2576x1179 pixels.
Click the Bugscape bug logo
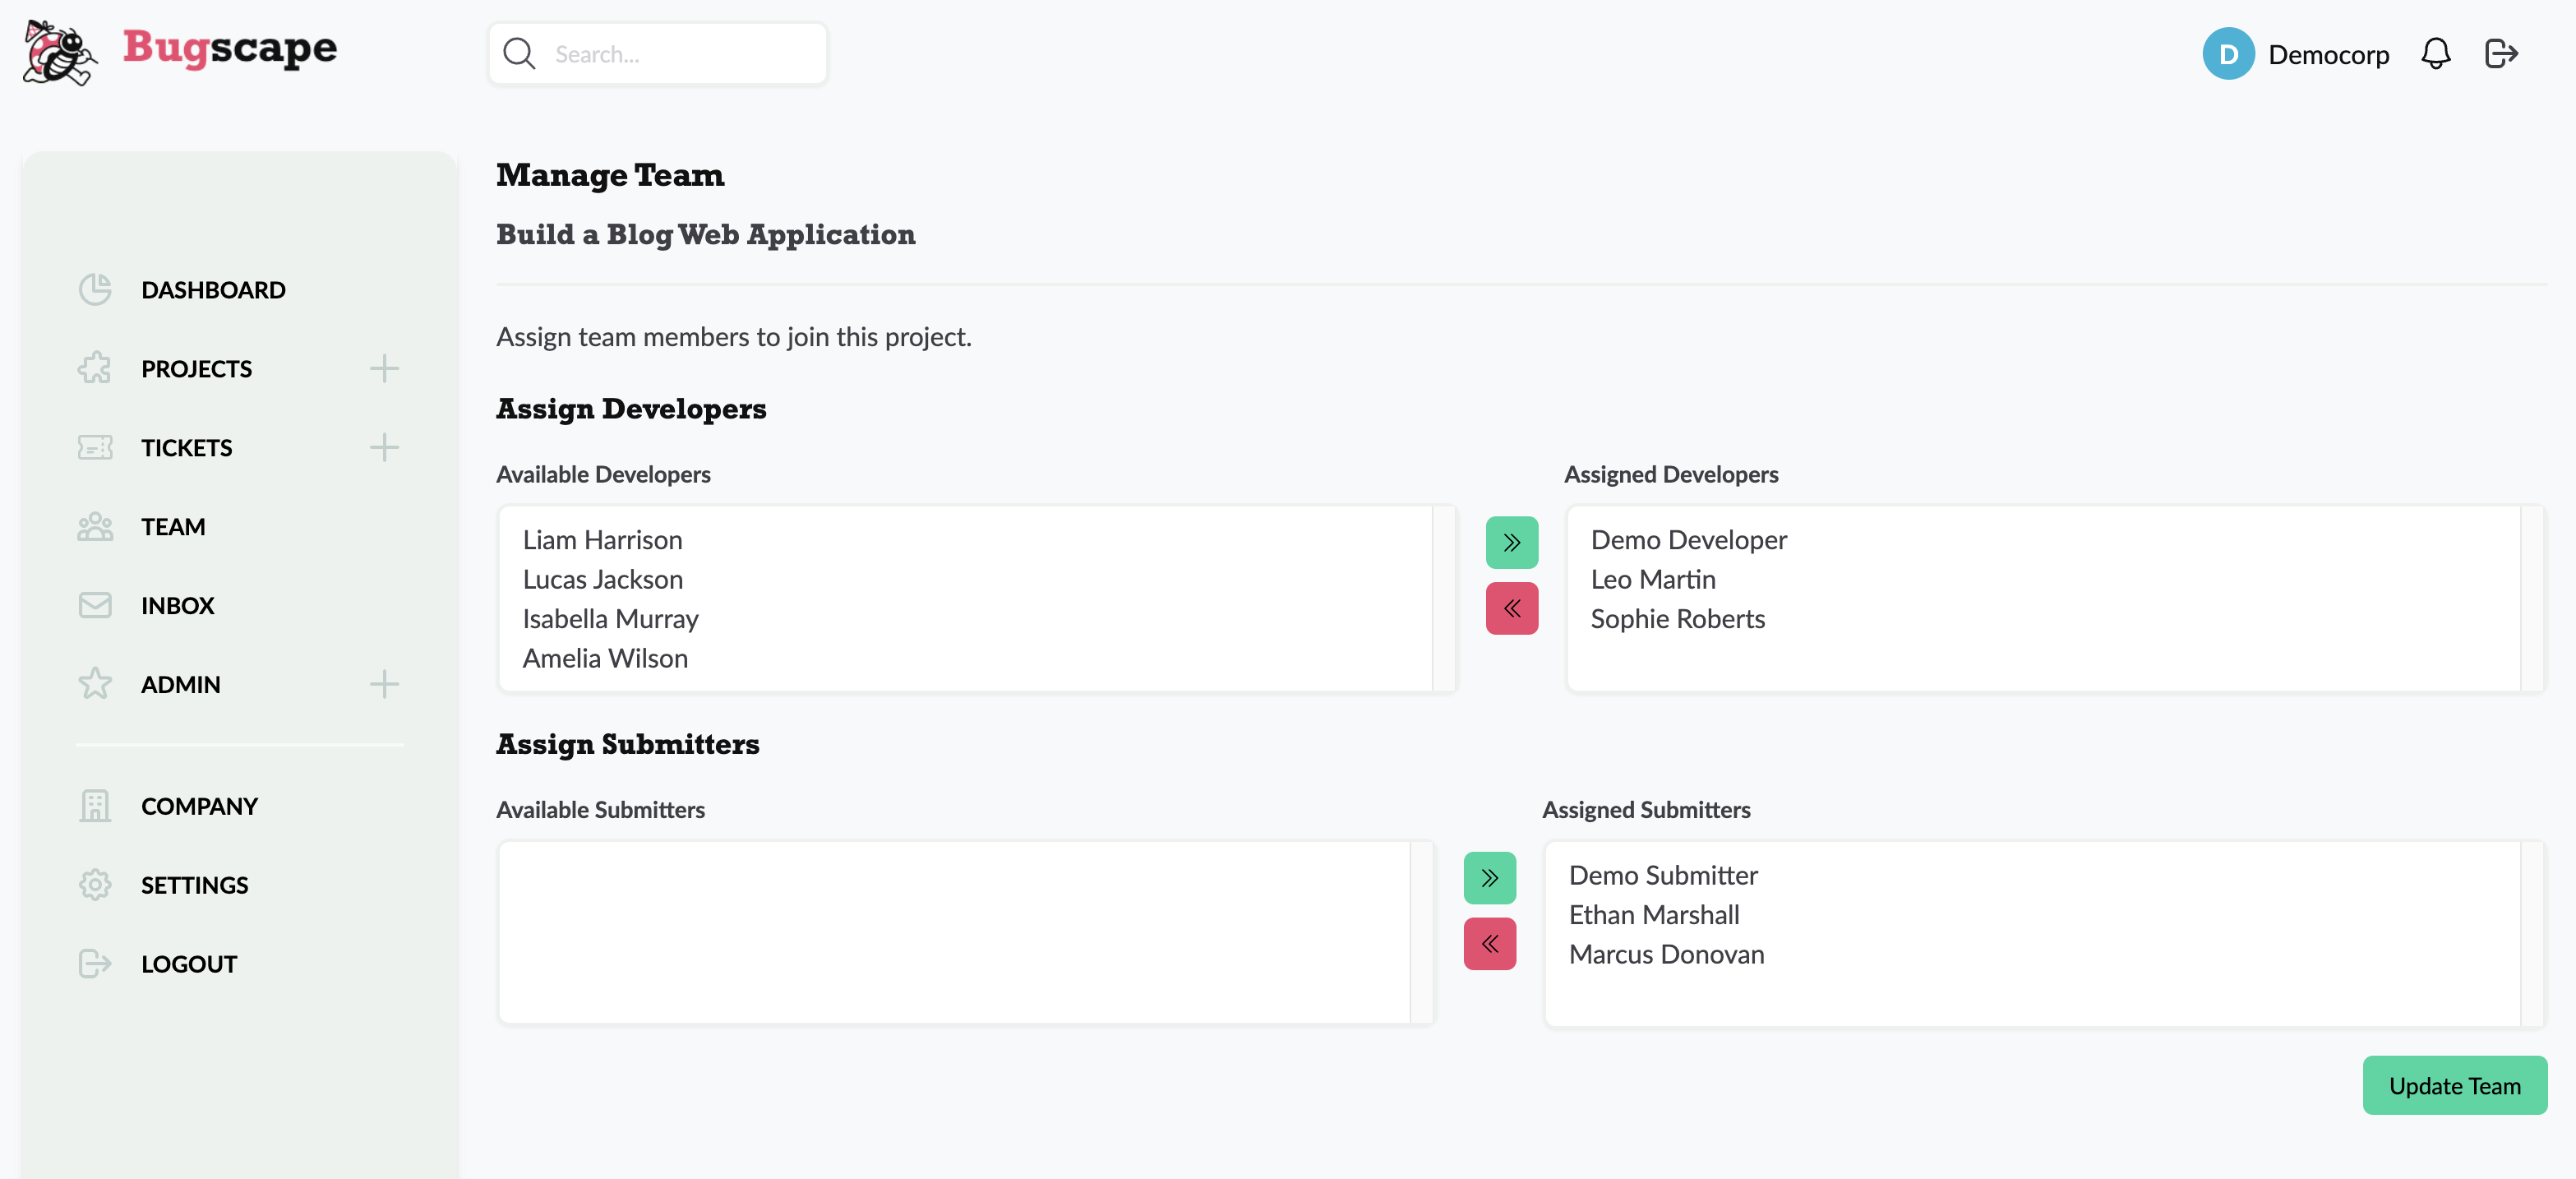point(60,52)
